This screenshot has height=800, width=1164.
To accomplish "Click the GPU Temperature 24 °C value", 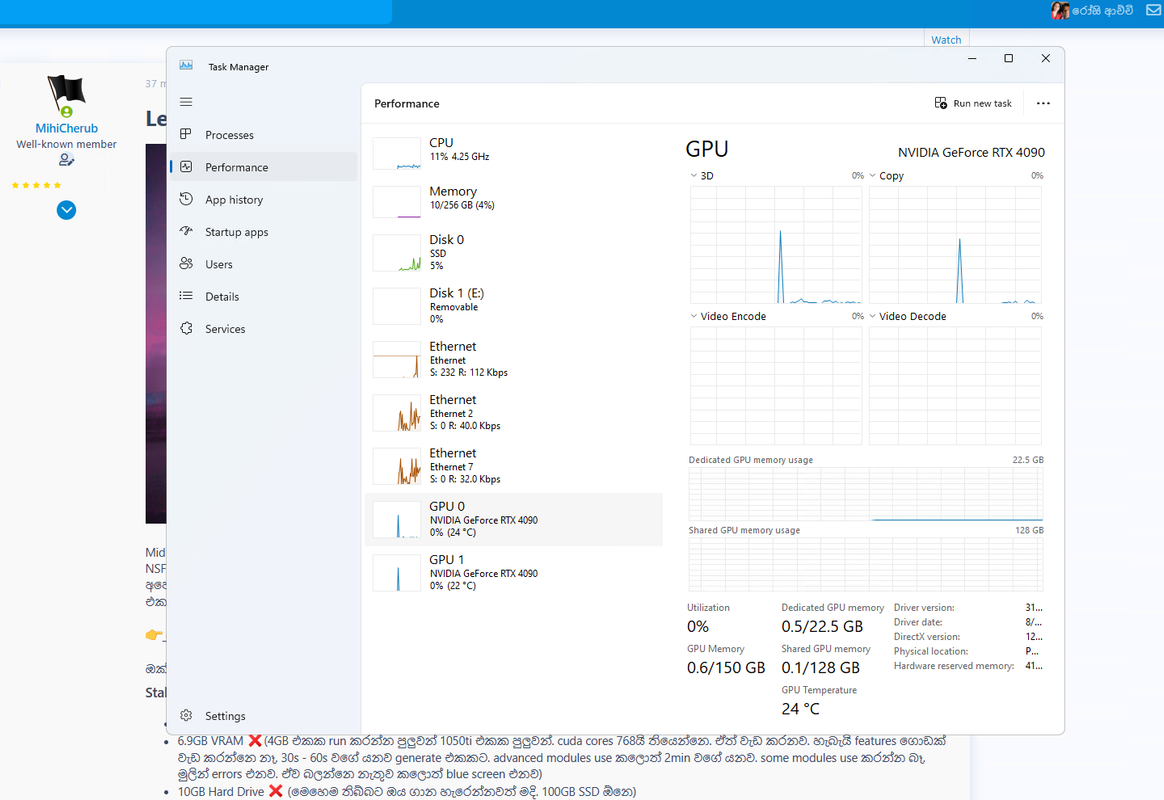I will (800, 709).
